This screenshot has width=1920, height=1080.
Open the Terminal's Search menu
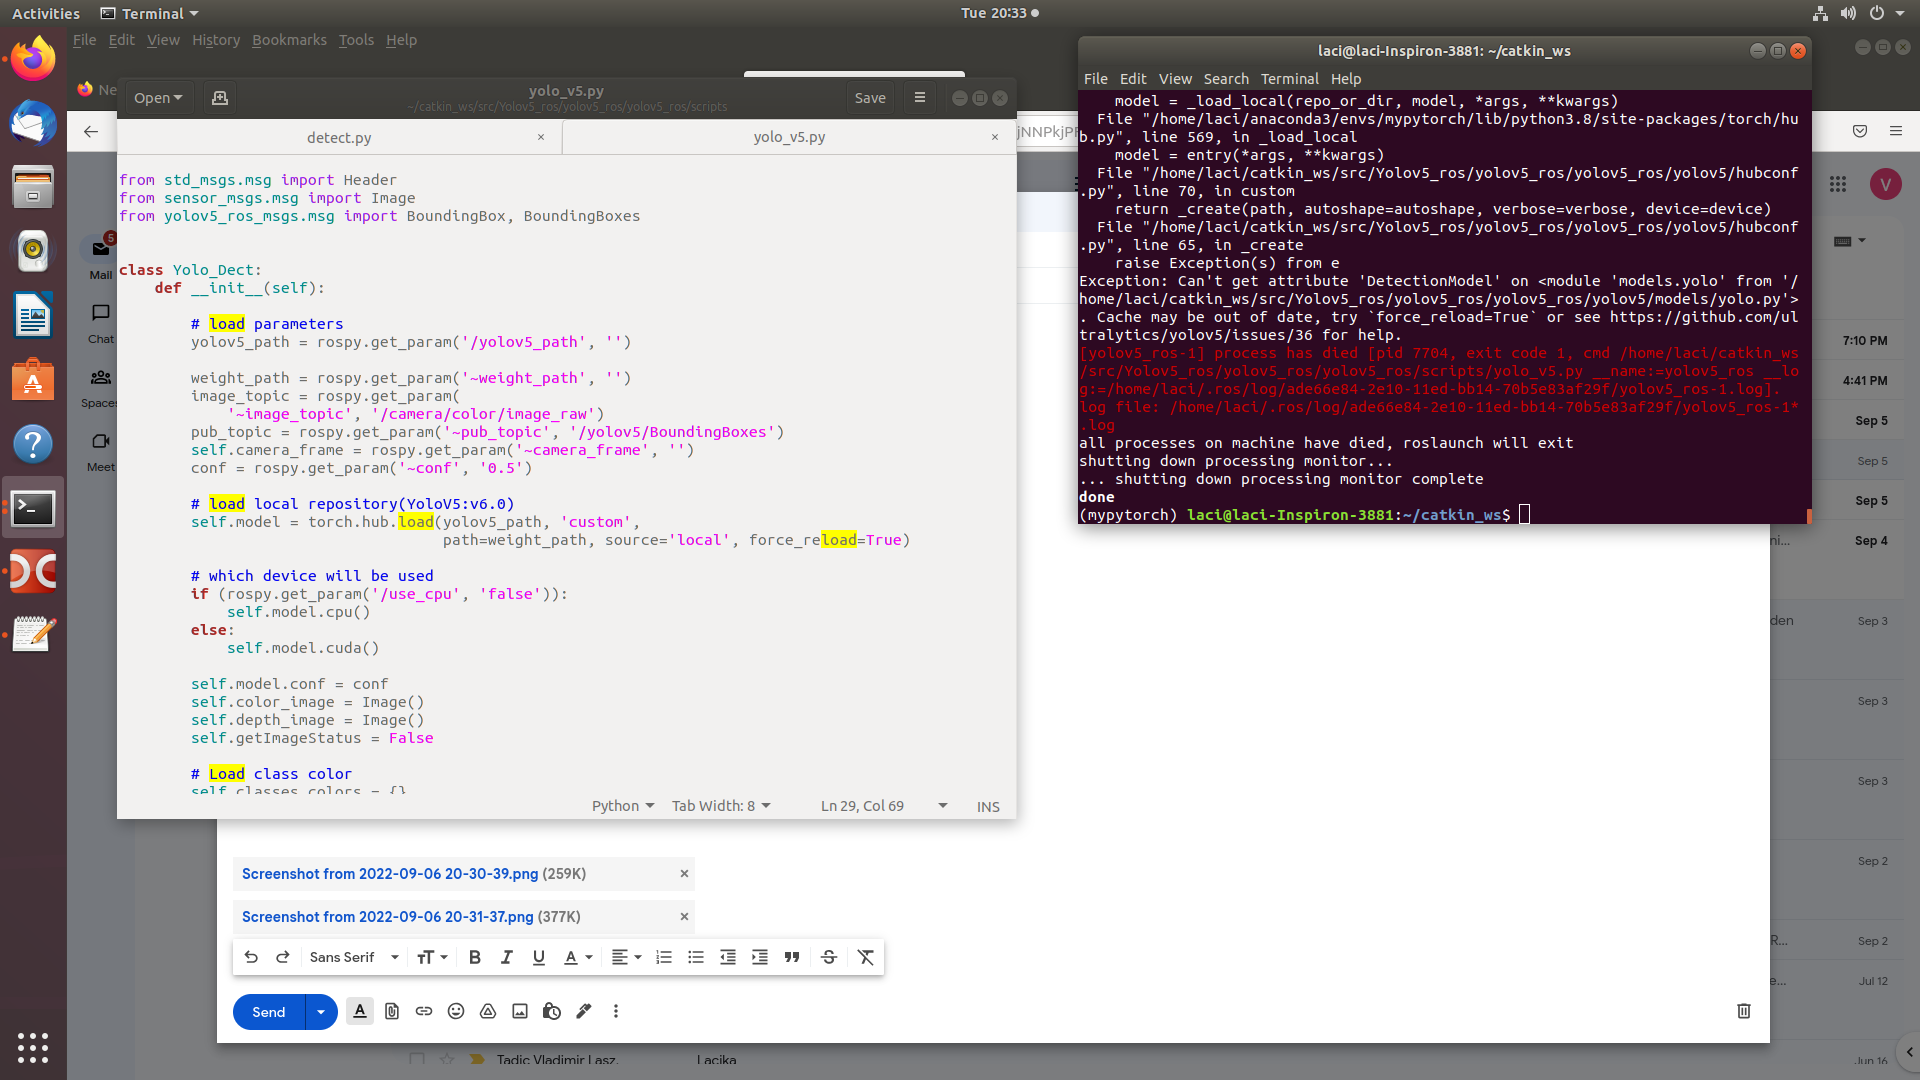point(1226,78)
